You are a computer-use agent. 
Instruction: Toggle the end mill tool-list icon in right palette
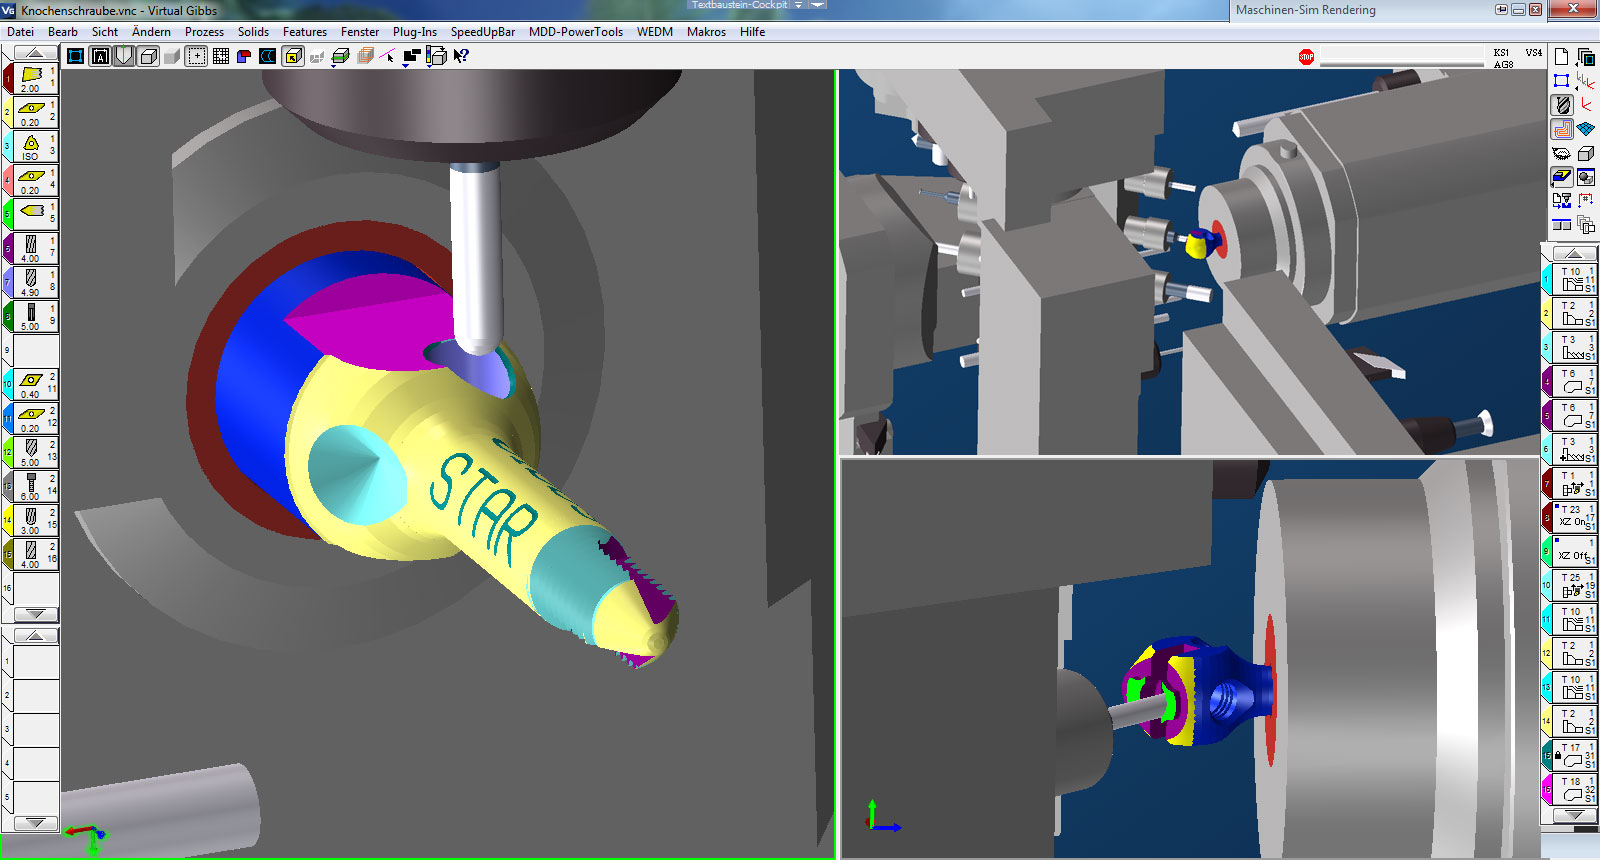point(1562,105)
